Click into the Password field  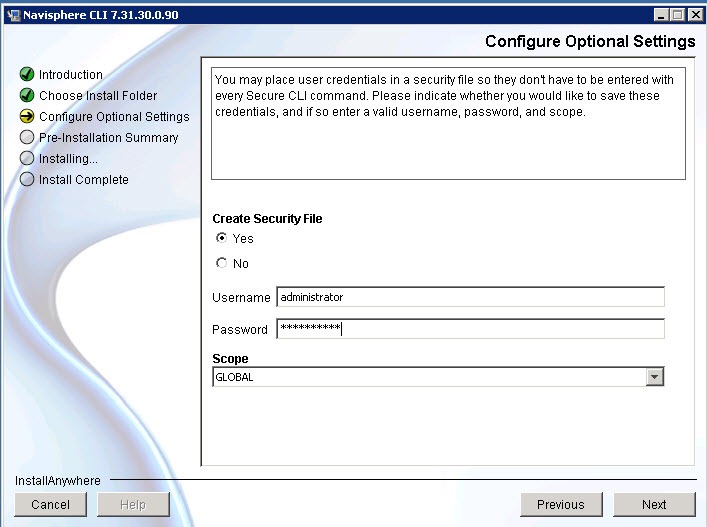470,329
